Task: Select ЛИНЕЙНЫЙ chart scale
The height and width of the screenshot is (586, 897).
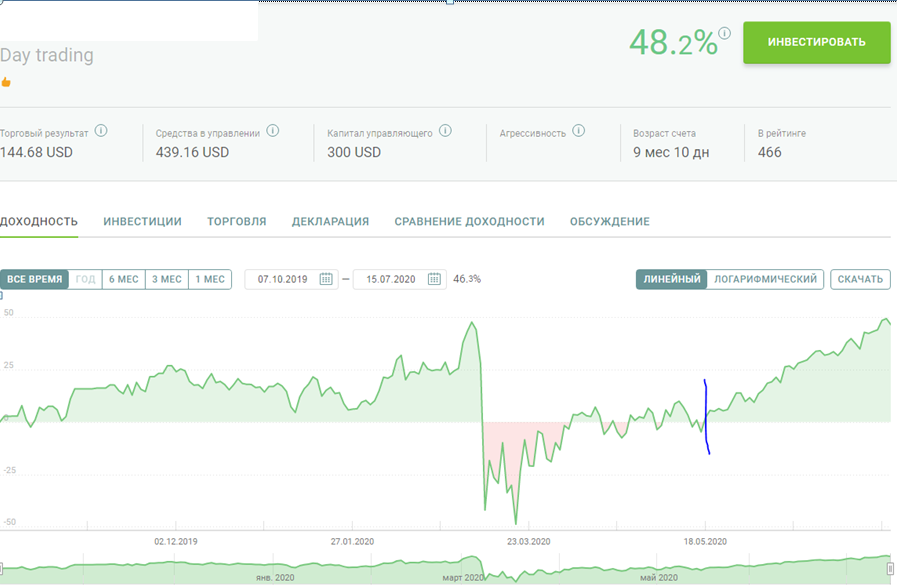Action: [x=672, y=279]
